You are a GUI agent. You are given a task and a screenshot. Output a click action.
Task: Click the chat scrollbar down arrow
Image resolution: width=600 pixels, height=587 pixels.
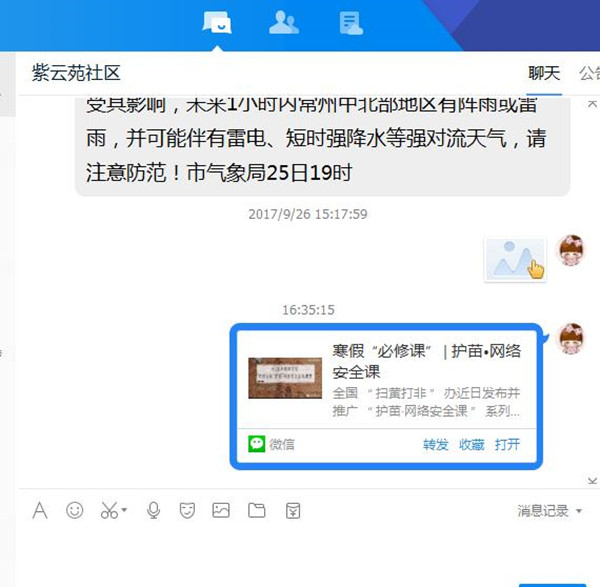tap(592, 481)
